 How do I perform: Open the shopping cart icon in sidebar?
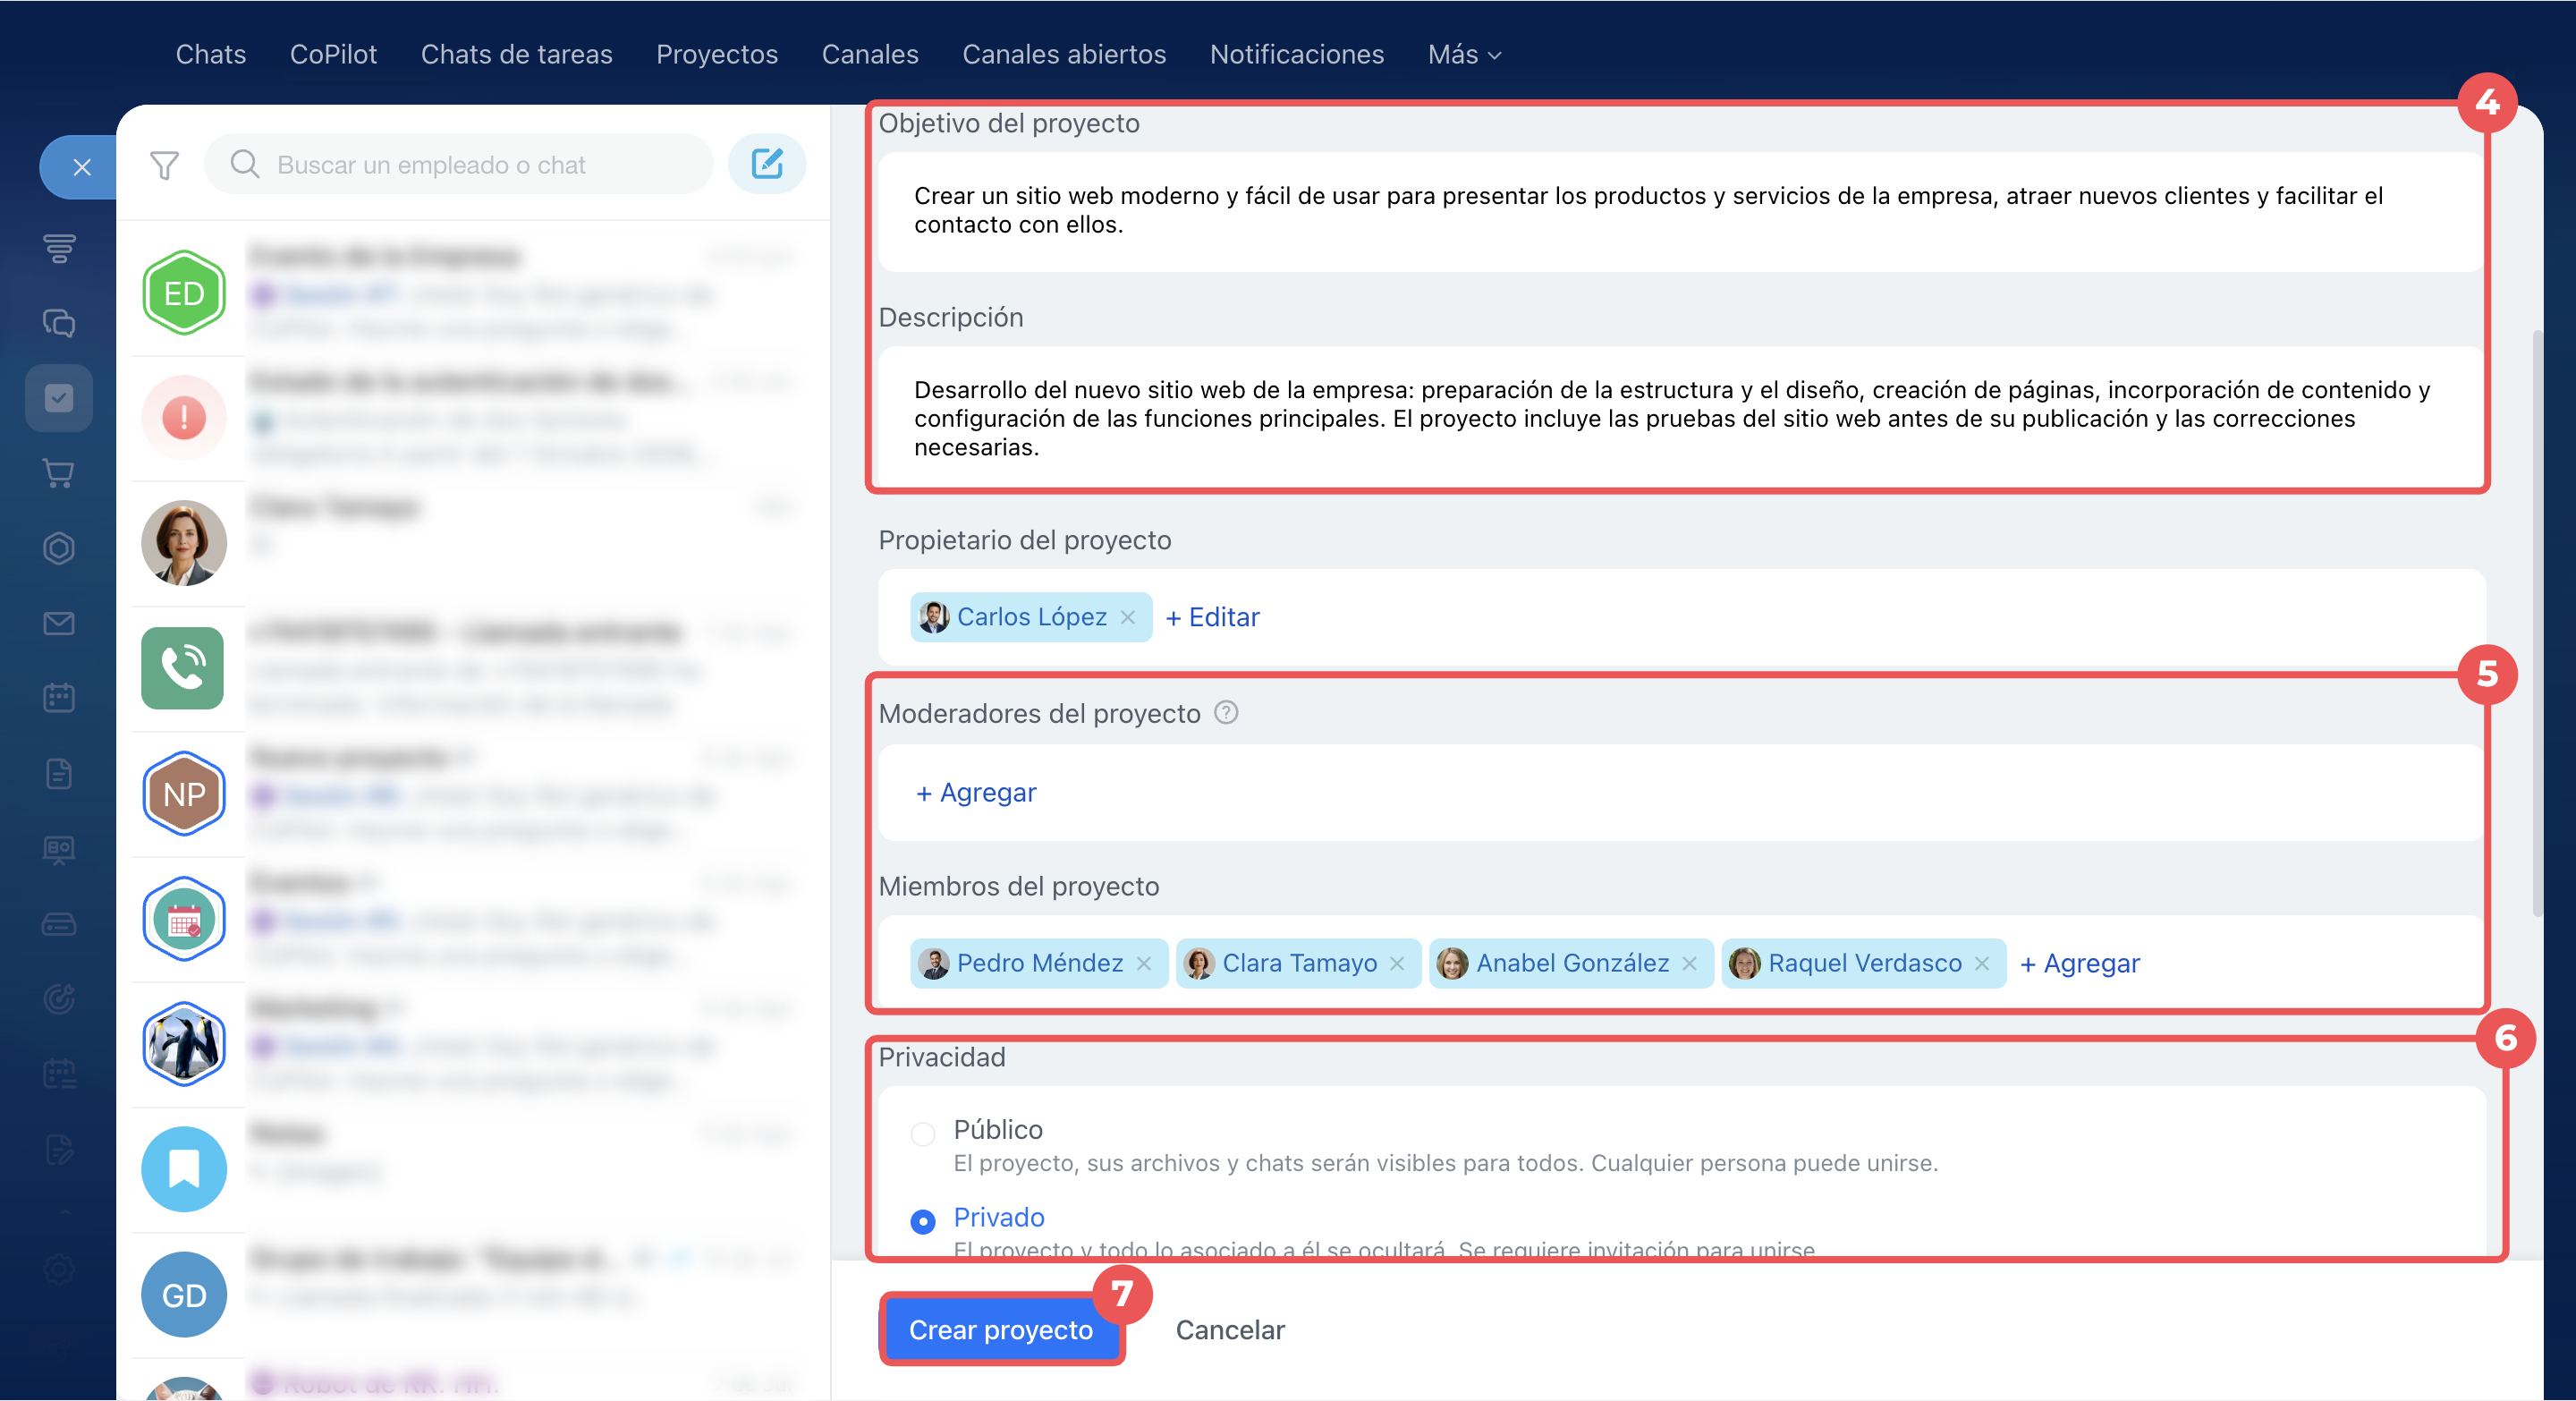(59, 473)
